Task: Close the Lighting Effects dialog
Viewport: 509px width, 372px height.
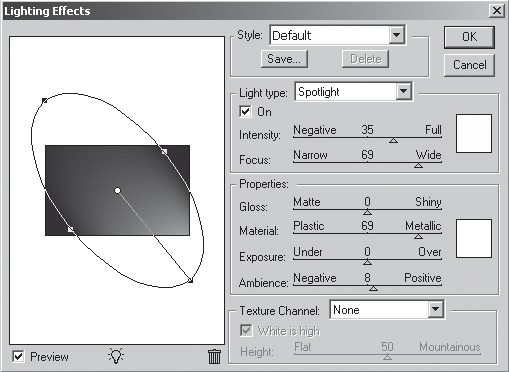Action: [497, 11]
